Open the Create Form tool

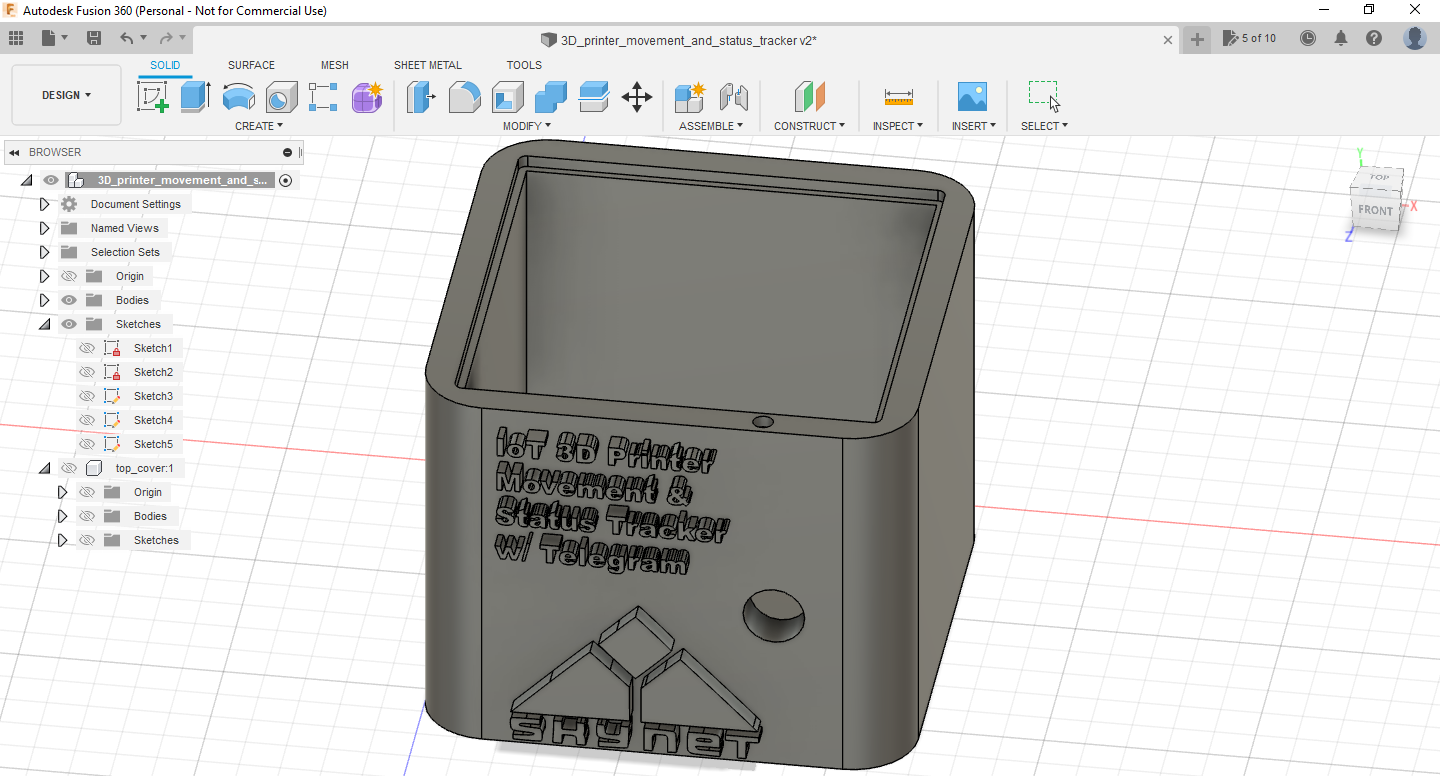tap(366, 97)
